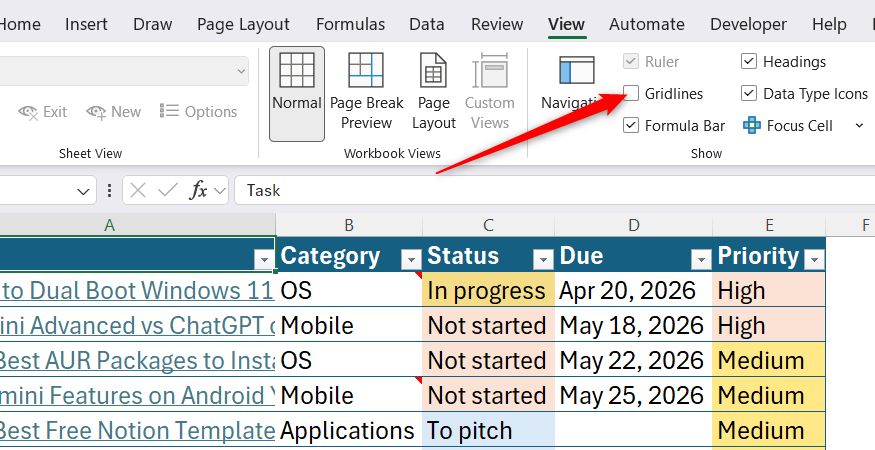Click inside the formula bar showing Task
The height and width of the screenshot is (450, 875).
(x=554, y=191)
